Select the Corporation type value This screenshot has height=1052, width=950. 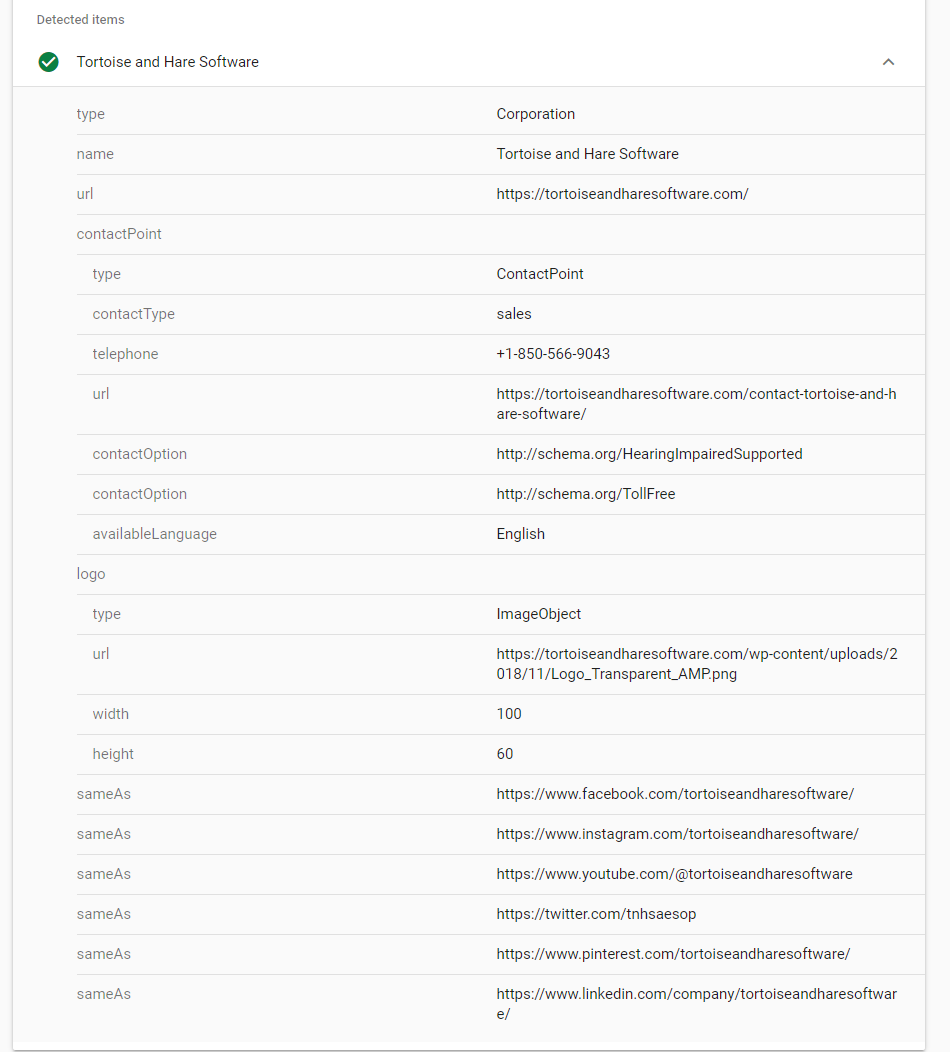536,114
